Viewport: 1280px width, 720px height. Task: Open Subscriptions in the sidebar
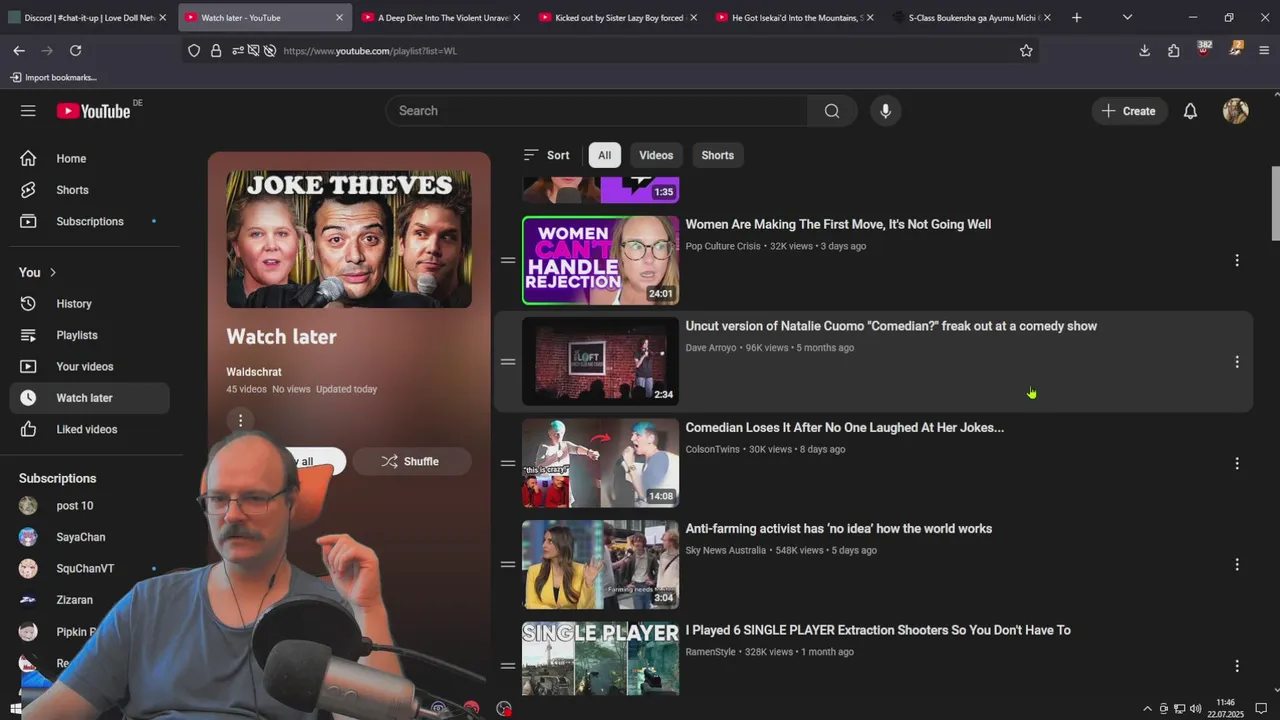pyautogui.click(x=90, y=221)
